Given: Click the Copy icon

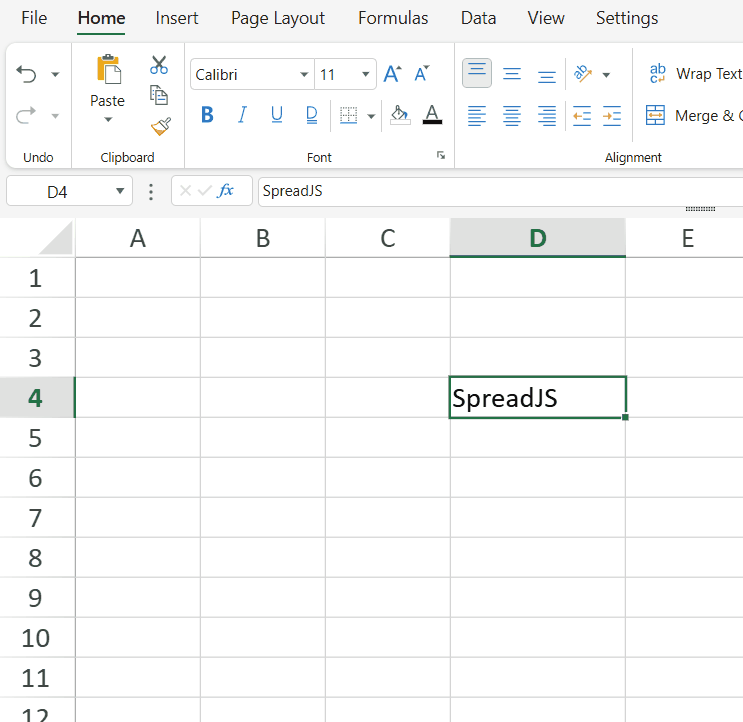Looking at the screenshot, I should click(159, 95).
